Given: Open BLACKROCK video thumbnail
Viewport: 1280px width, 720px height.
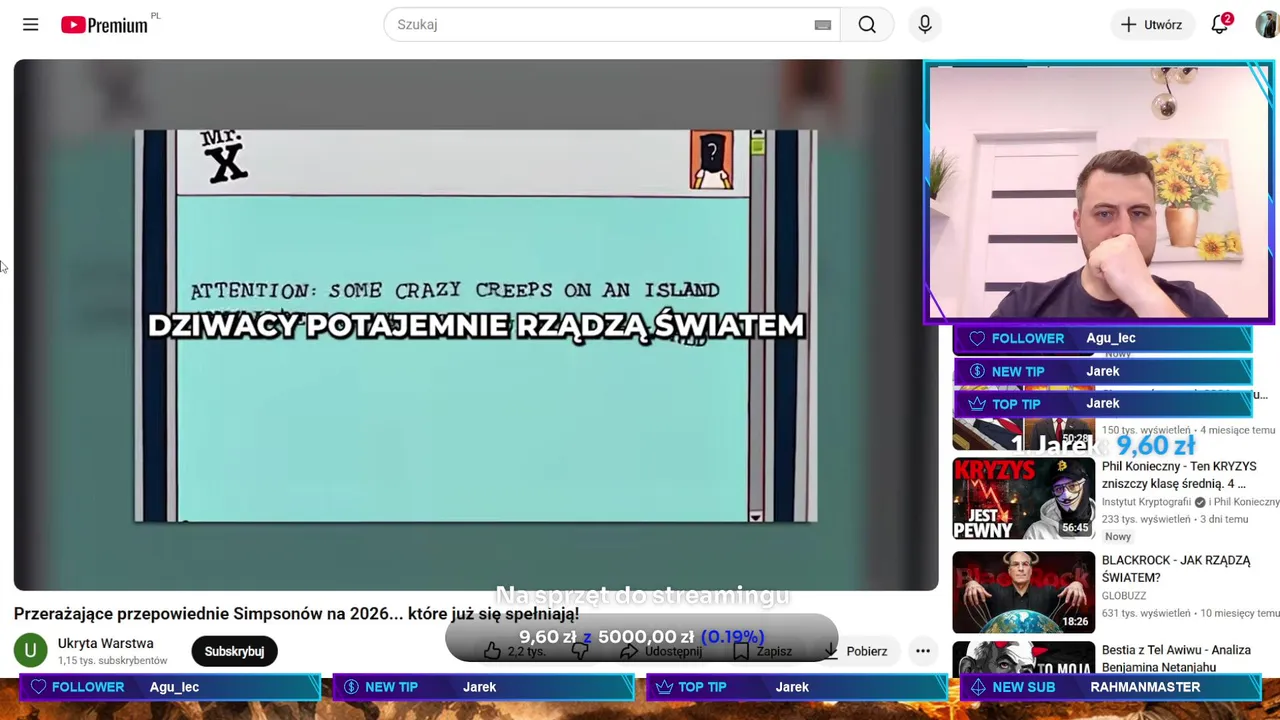Looking at the screenshot, I should coord(1023,592).
